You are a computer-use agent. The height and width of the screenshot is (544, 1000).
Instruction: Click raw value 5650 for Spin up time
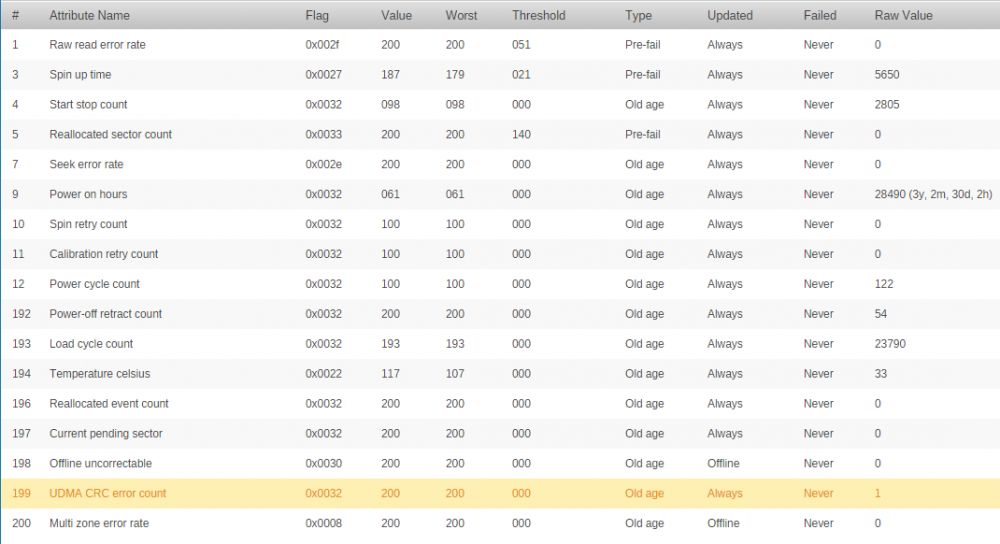(886, 75)
